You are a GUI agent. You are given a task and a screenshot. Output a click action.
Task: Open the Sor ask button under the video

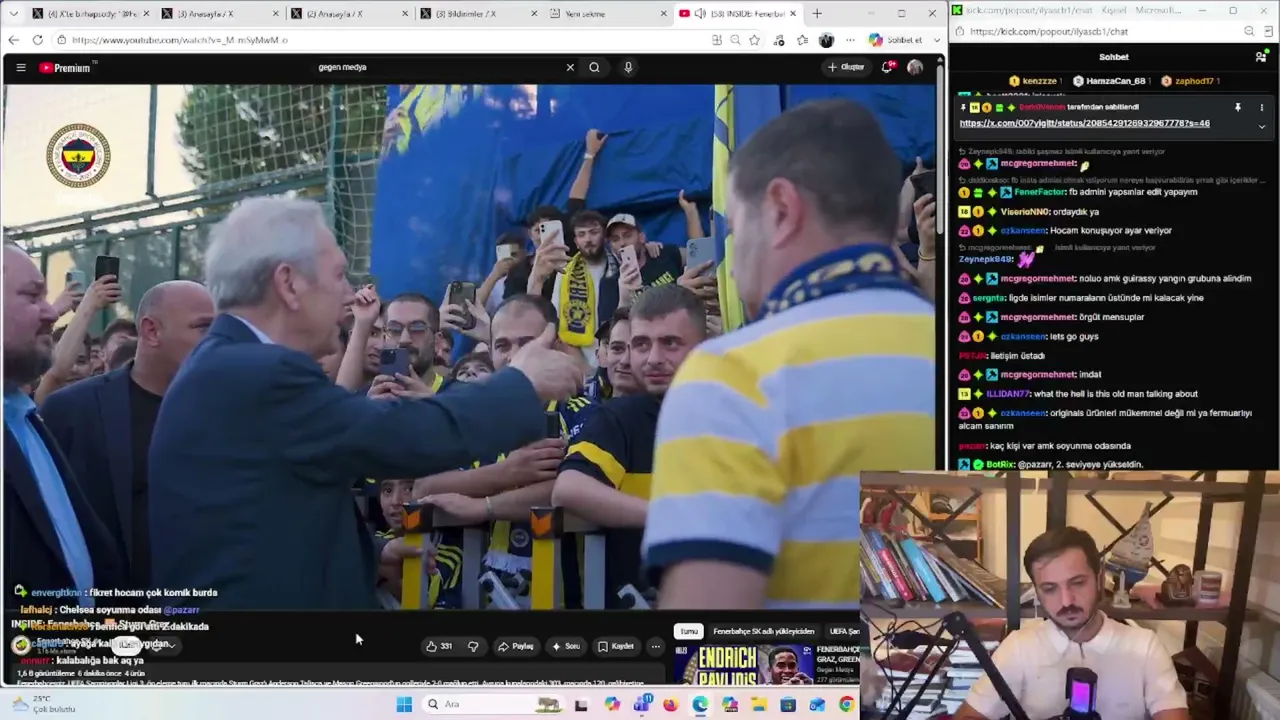pos(566,646)
